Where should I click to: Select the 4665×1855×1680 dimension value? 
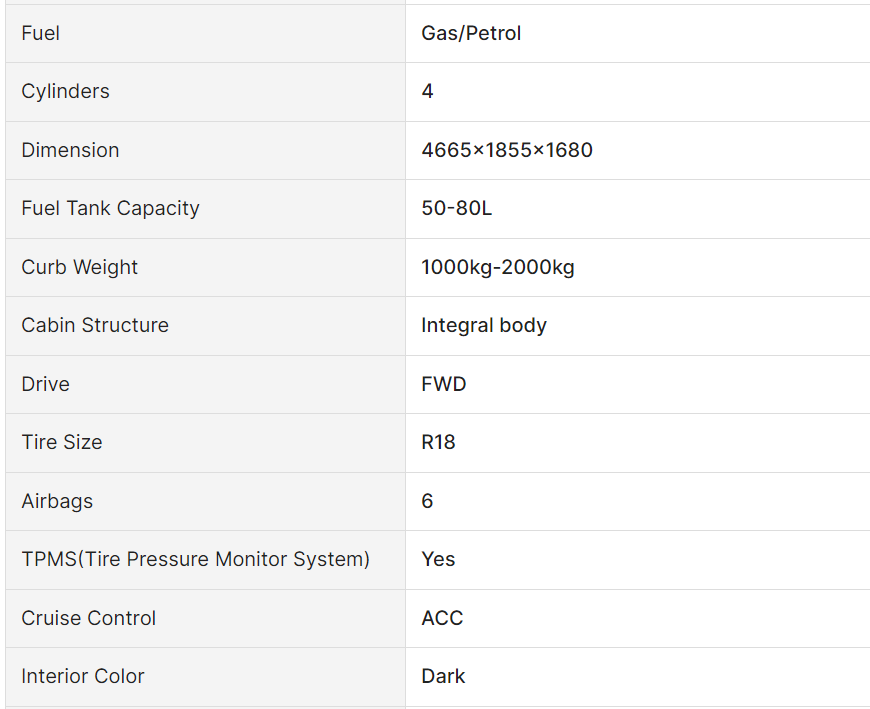point(507,151)
